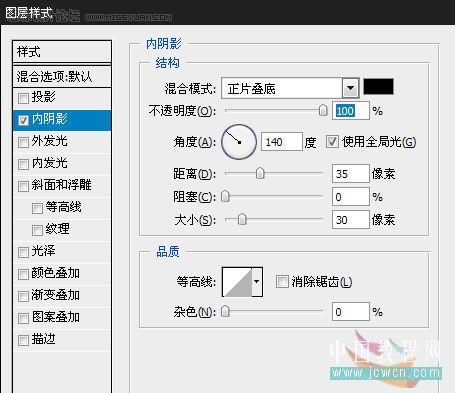Click the opacity field showing 100
Screen dimensions: 455x393
click(351, 110)
